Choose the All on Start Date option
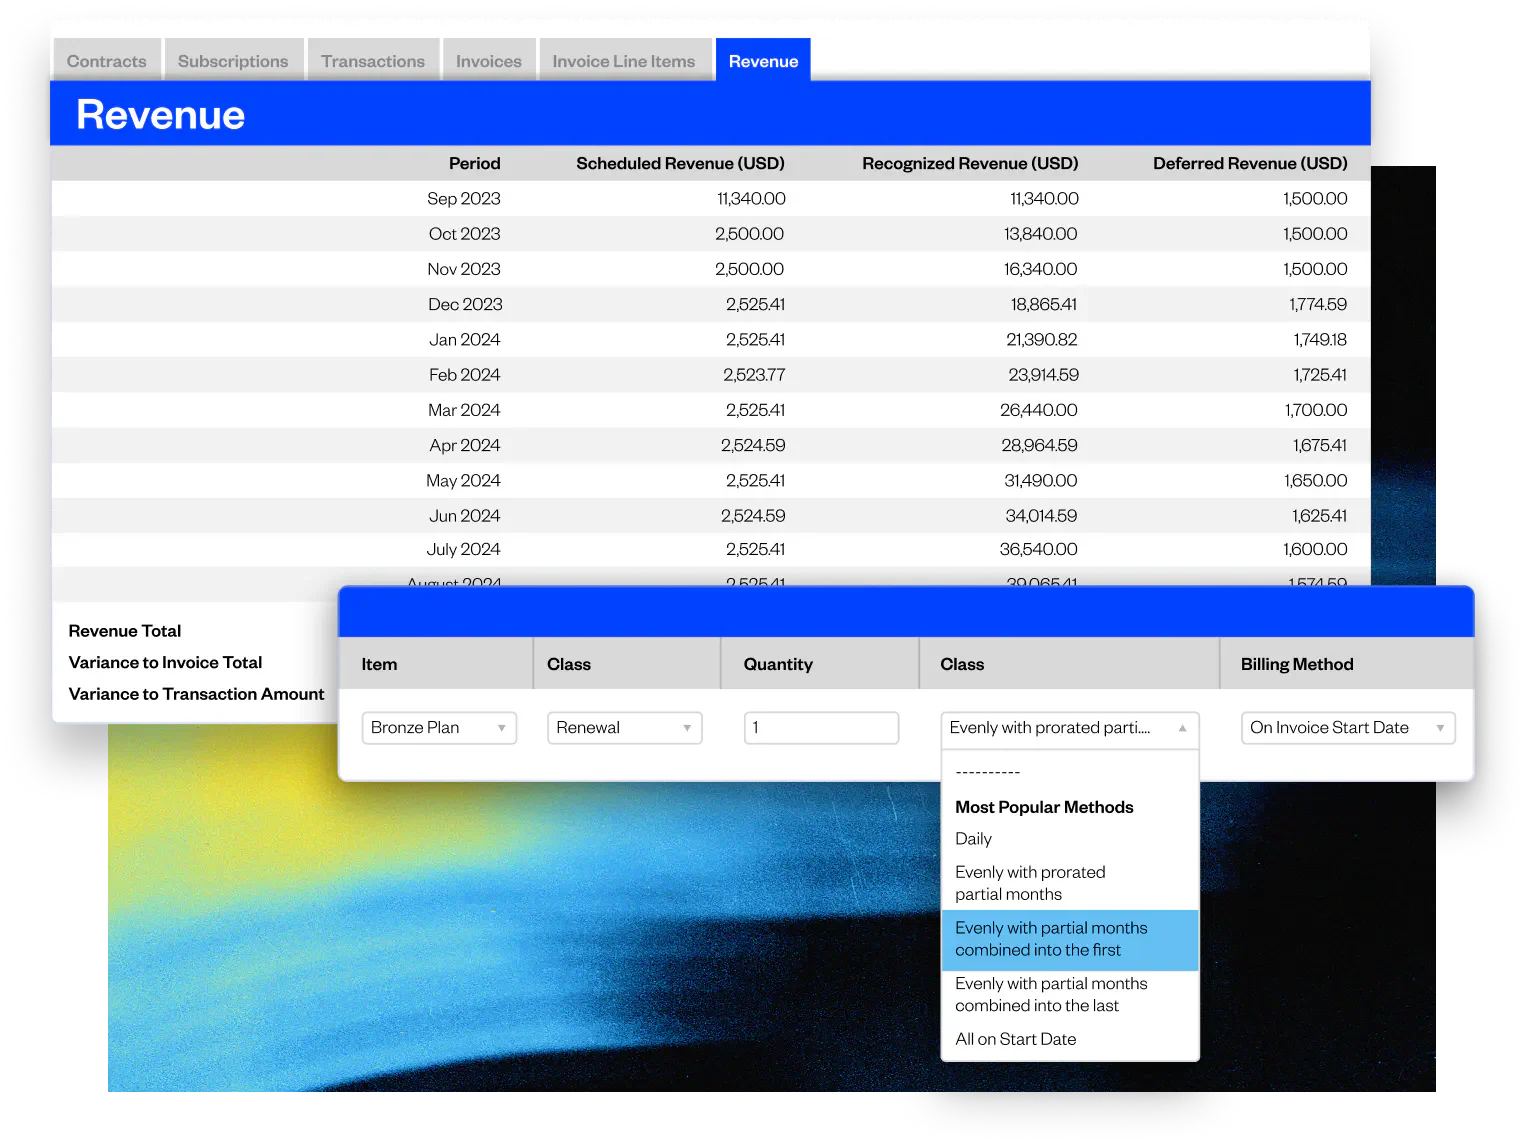The image size is (1525, 1144). (1015, 1040)
